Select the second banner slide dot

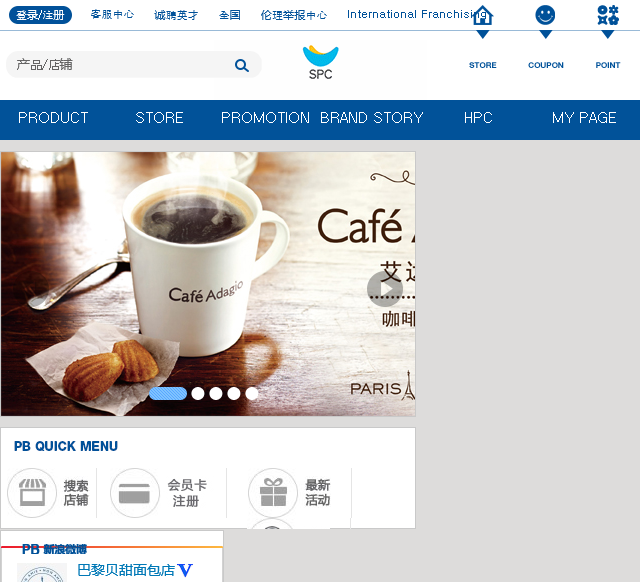(198, 393)
